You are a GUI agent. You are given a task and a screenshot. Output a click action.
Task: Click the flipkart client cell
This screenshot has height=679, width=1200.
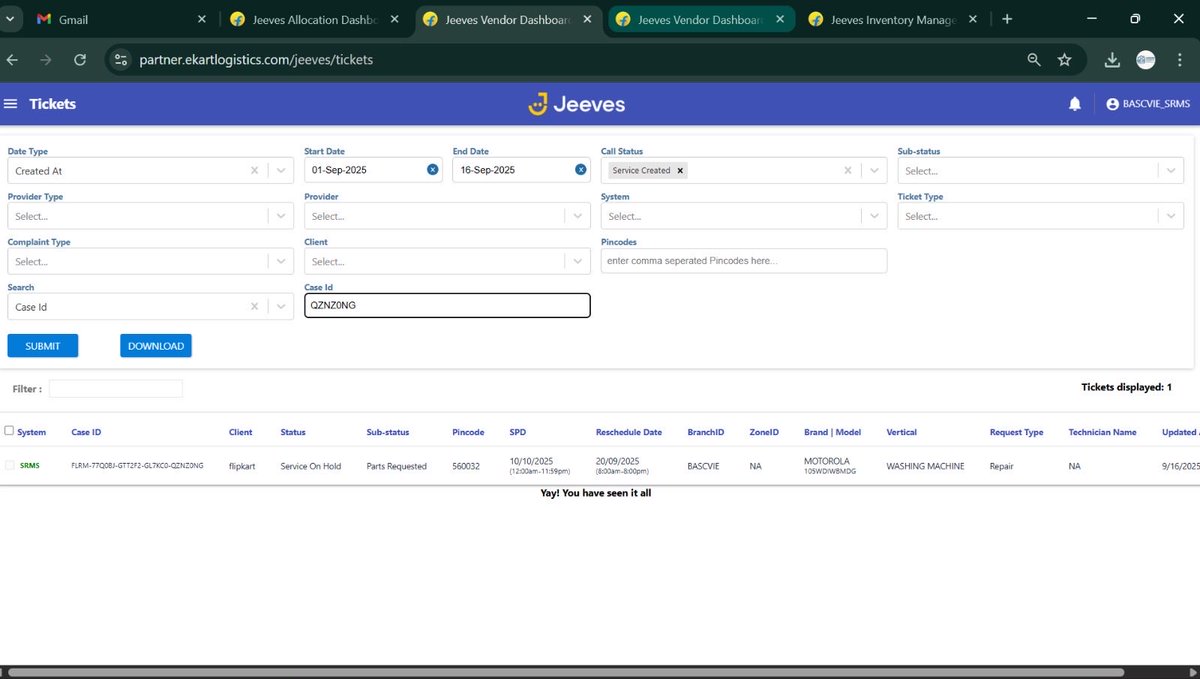pyautogui.click(x=243, y=466)
